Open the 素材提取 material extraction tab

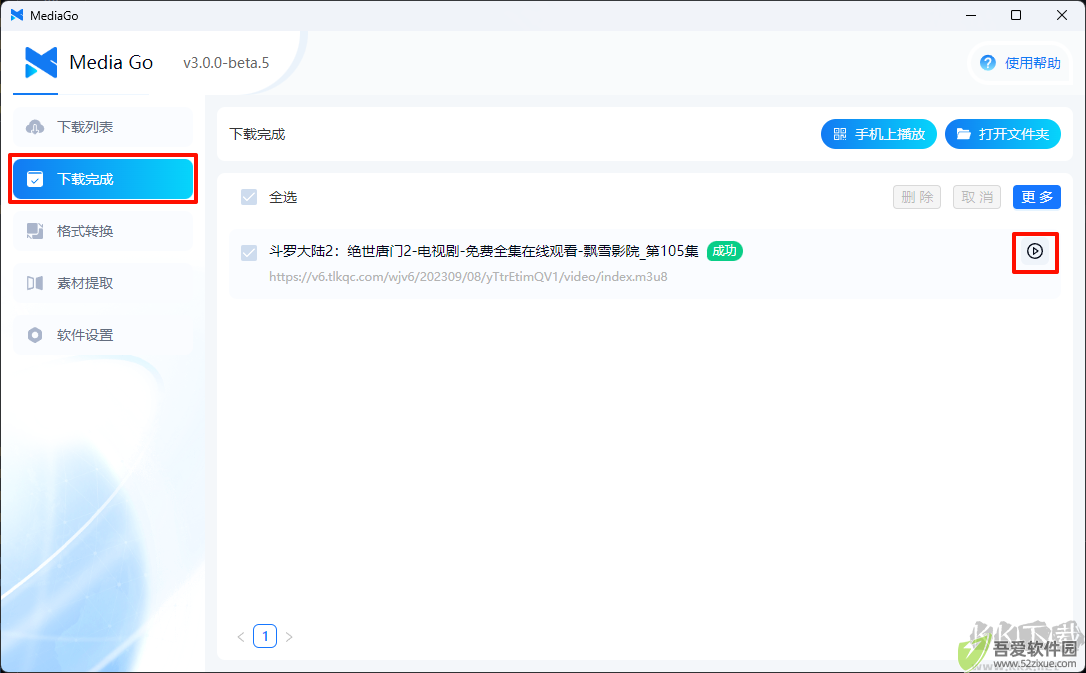[x=103, y=283]
